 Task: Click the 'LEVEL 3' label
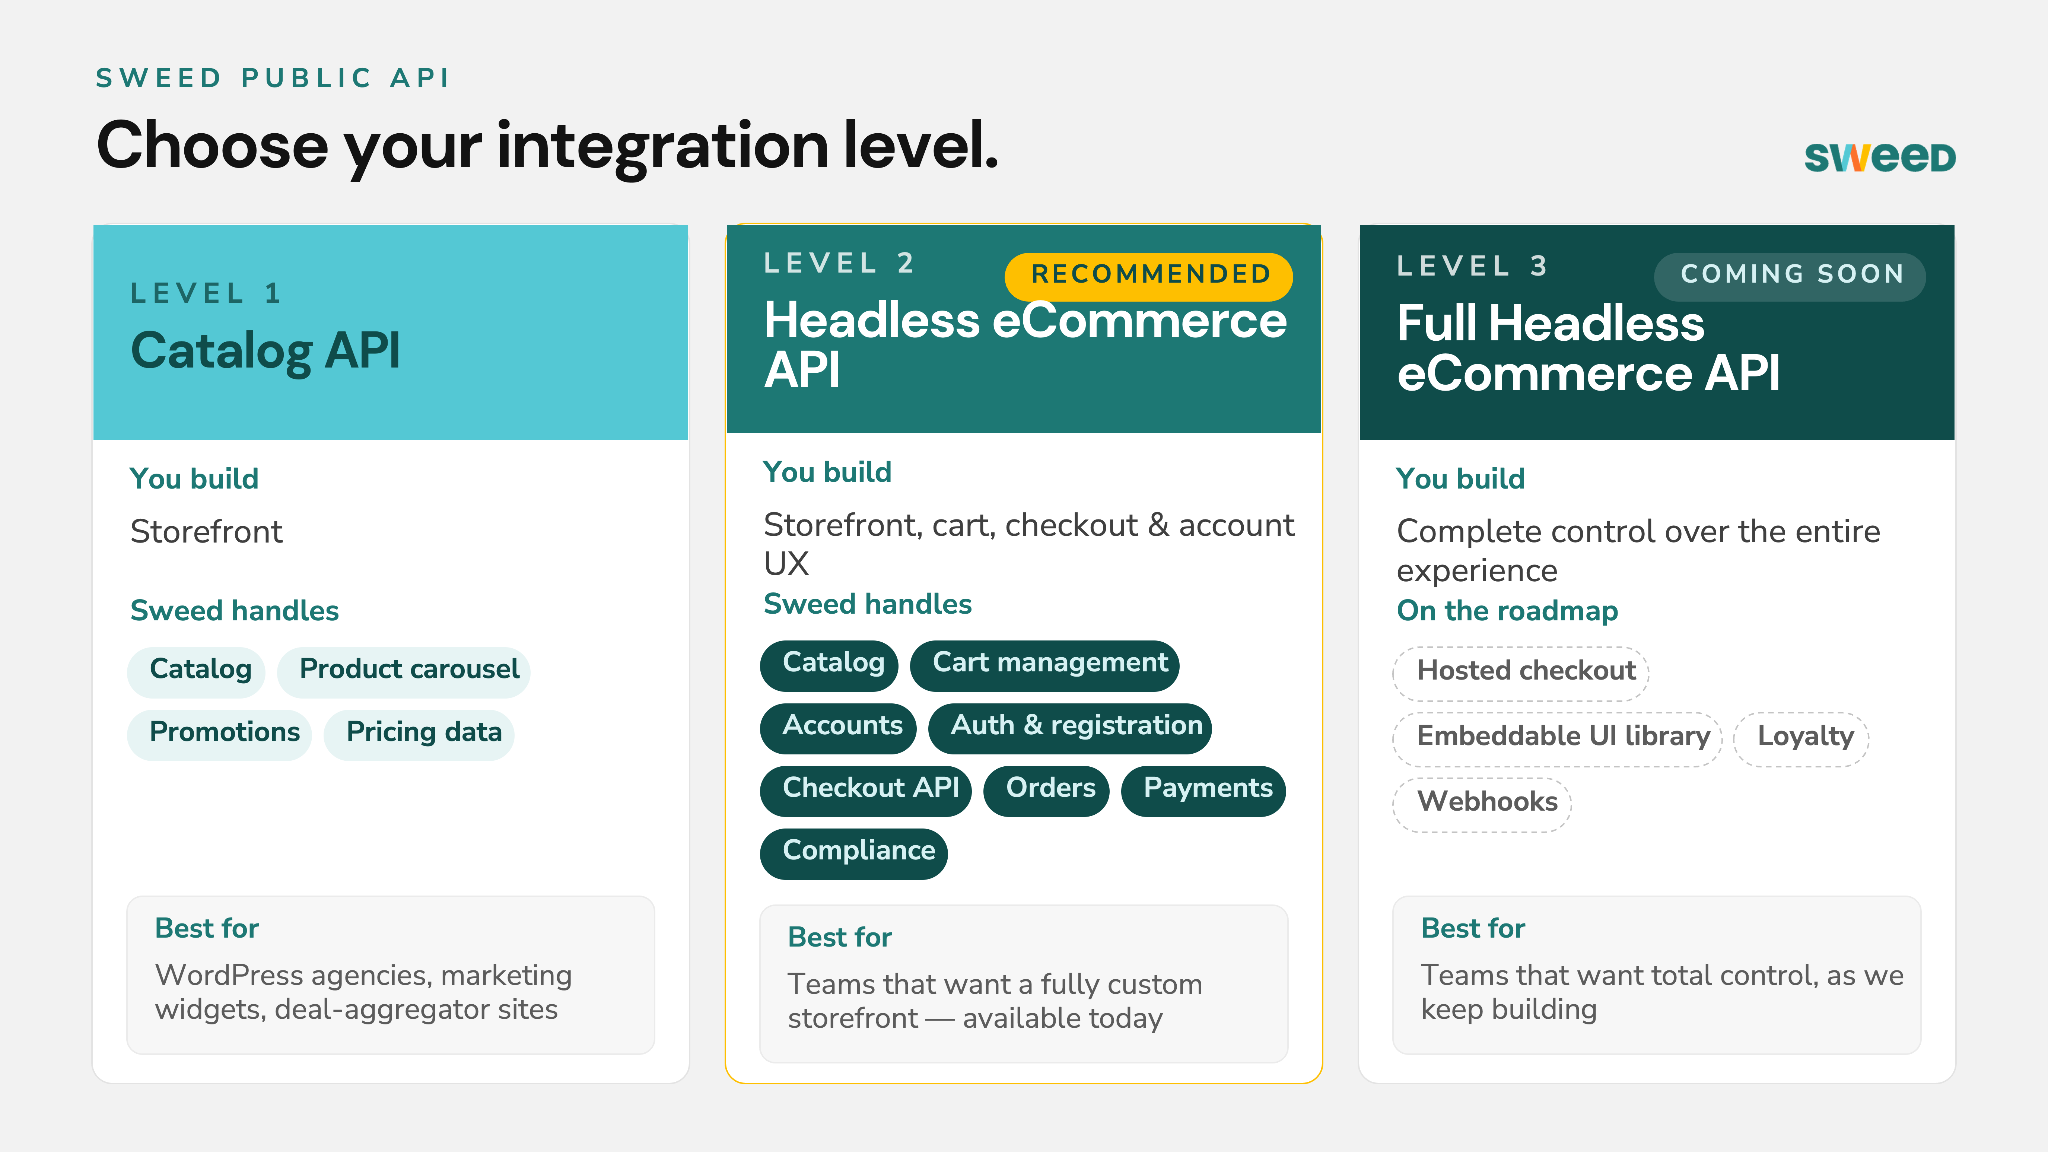tap(1473, 267)
